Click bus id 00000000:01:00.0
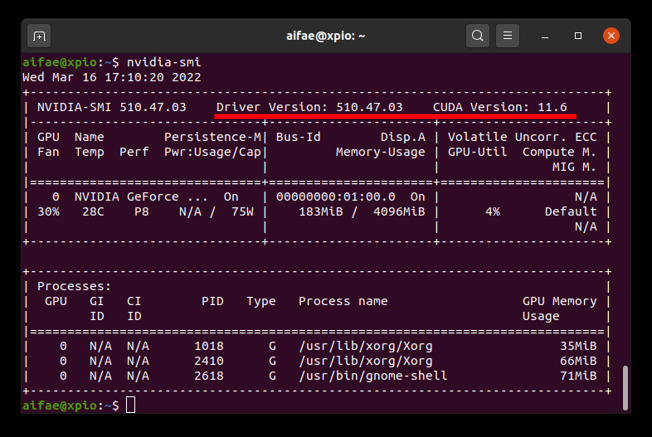 pyautogui.click(x=336, y=197)
